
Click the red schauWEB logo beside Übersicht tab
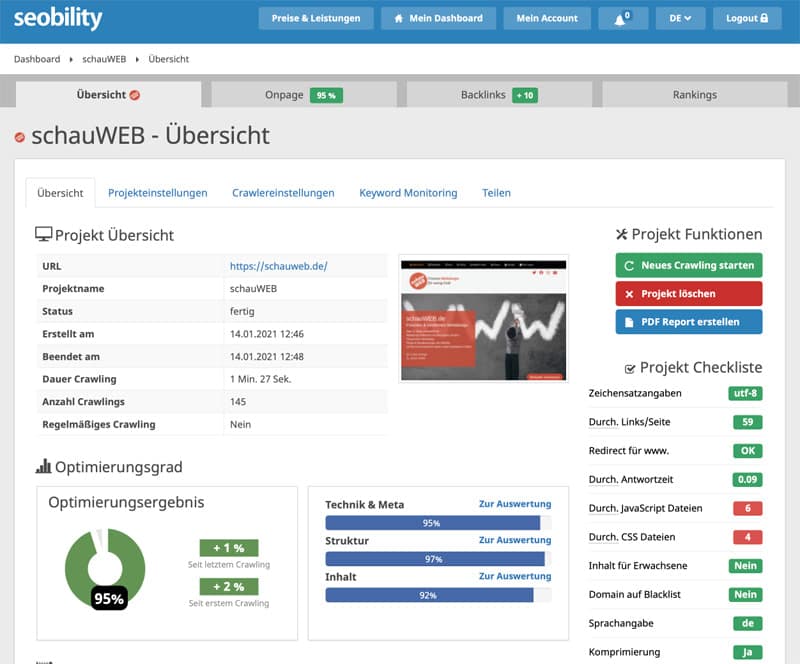pyautogui.click(x=135, y=95)
